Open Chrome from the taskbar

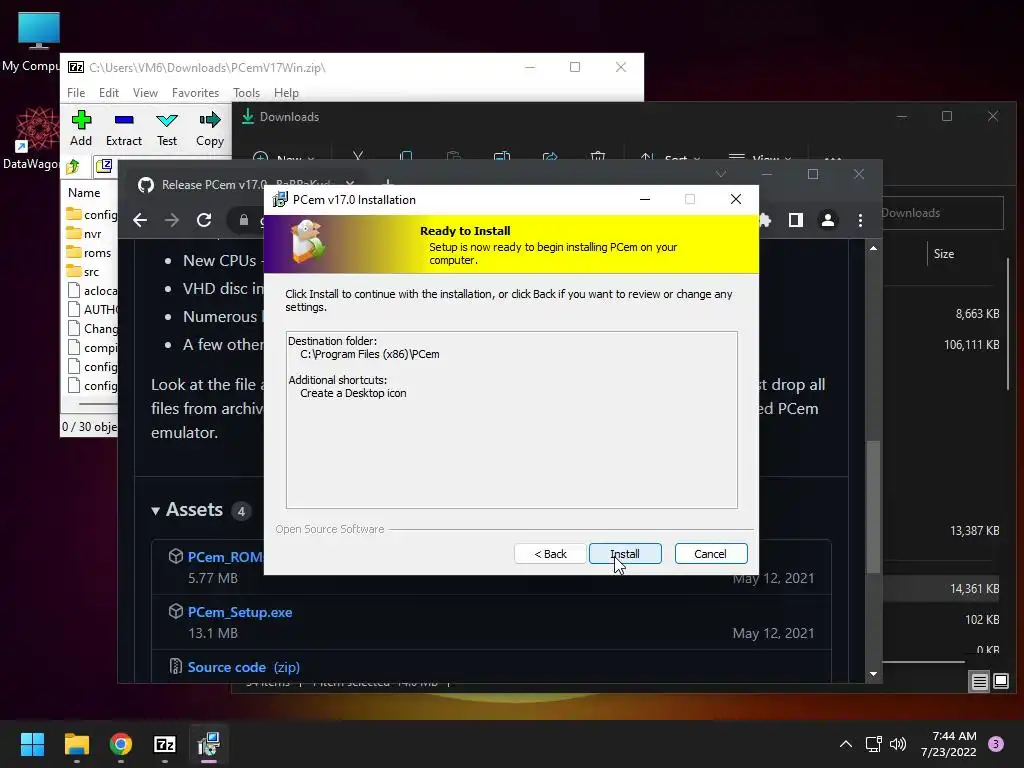click(121, 744)
